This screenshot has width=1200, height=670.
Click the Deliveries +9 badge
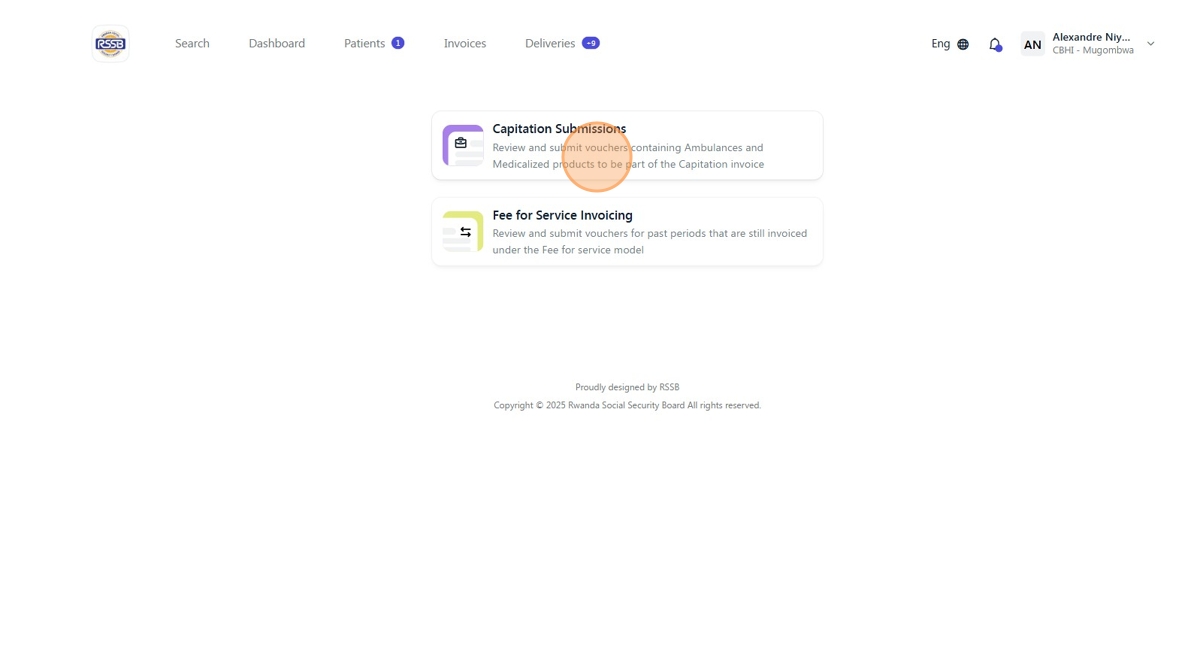coord(591,43)
